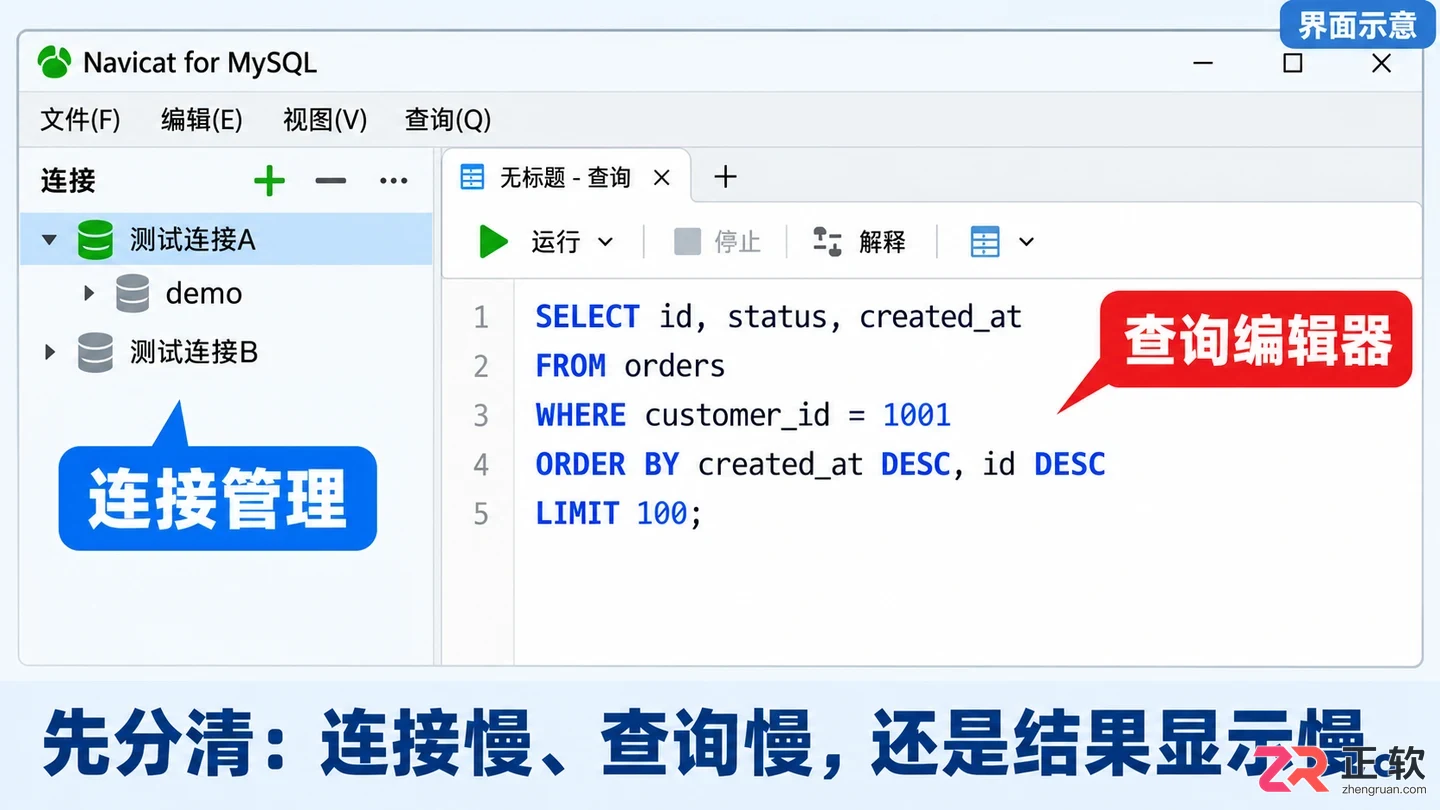Click line number 1 in gutter
This screenshot has width=1440, height=810.
pyautogui.click(x=481, y=317)
